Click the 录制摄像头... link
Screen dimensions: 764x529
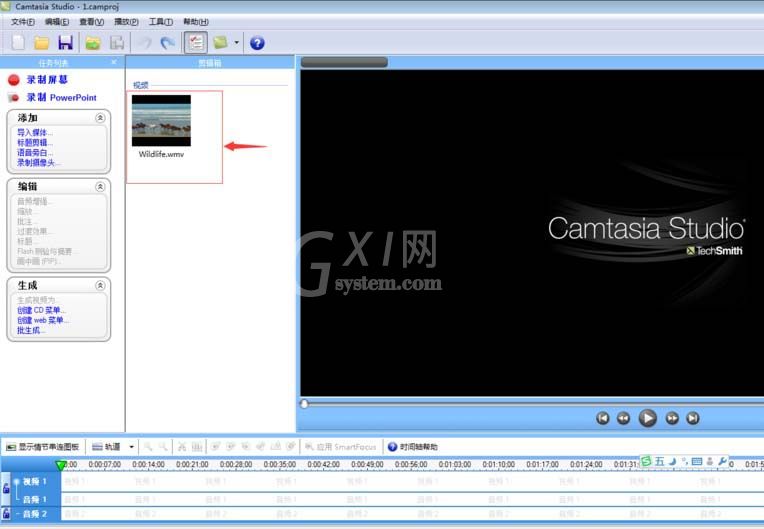39,163
